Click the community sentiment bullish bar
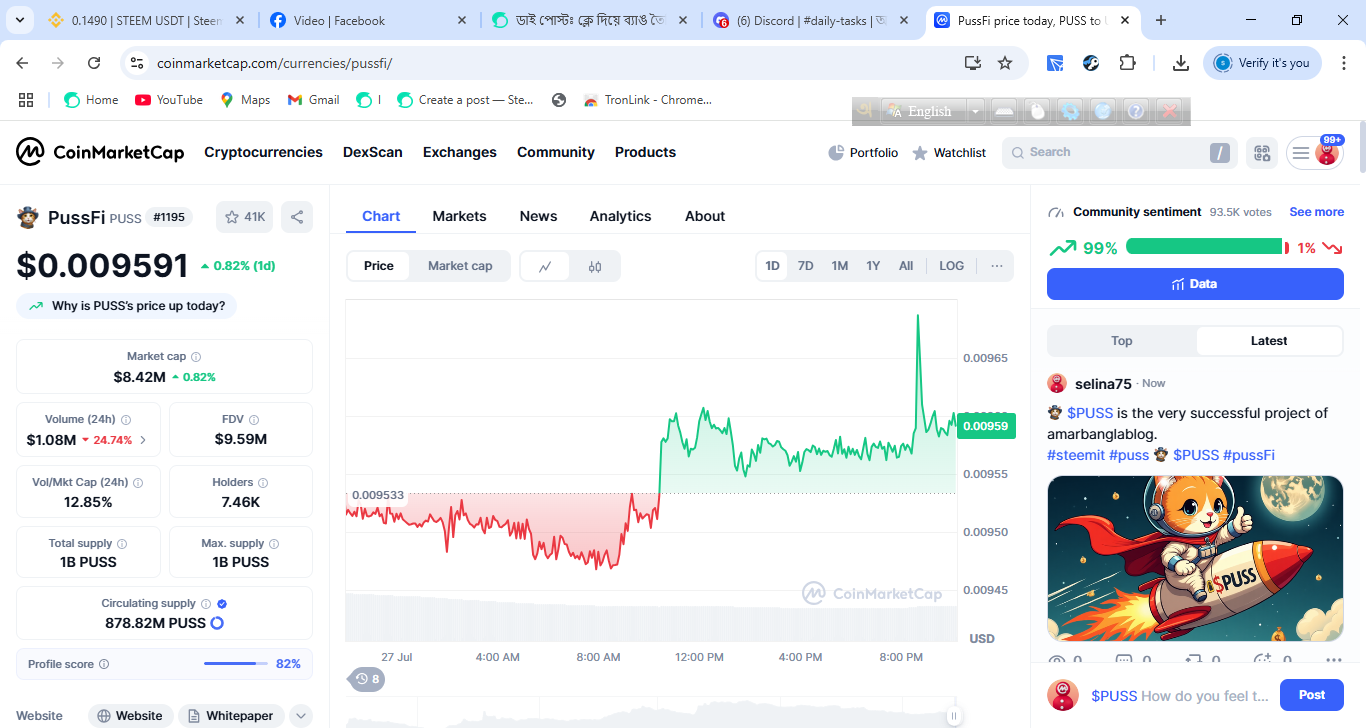 click(1204, 247)
